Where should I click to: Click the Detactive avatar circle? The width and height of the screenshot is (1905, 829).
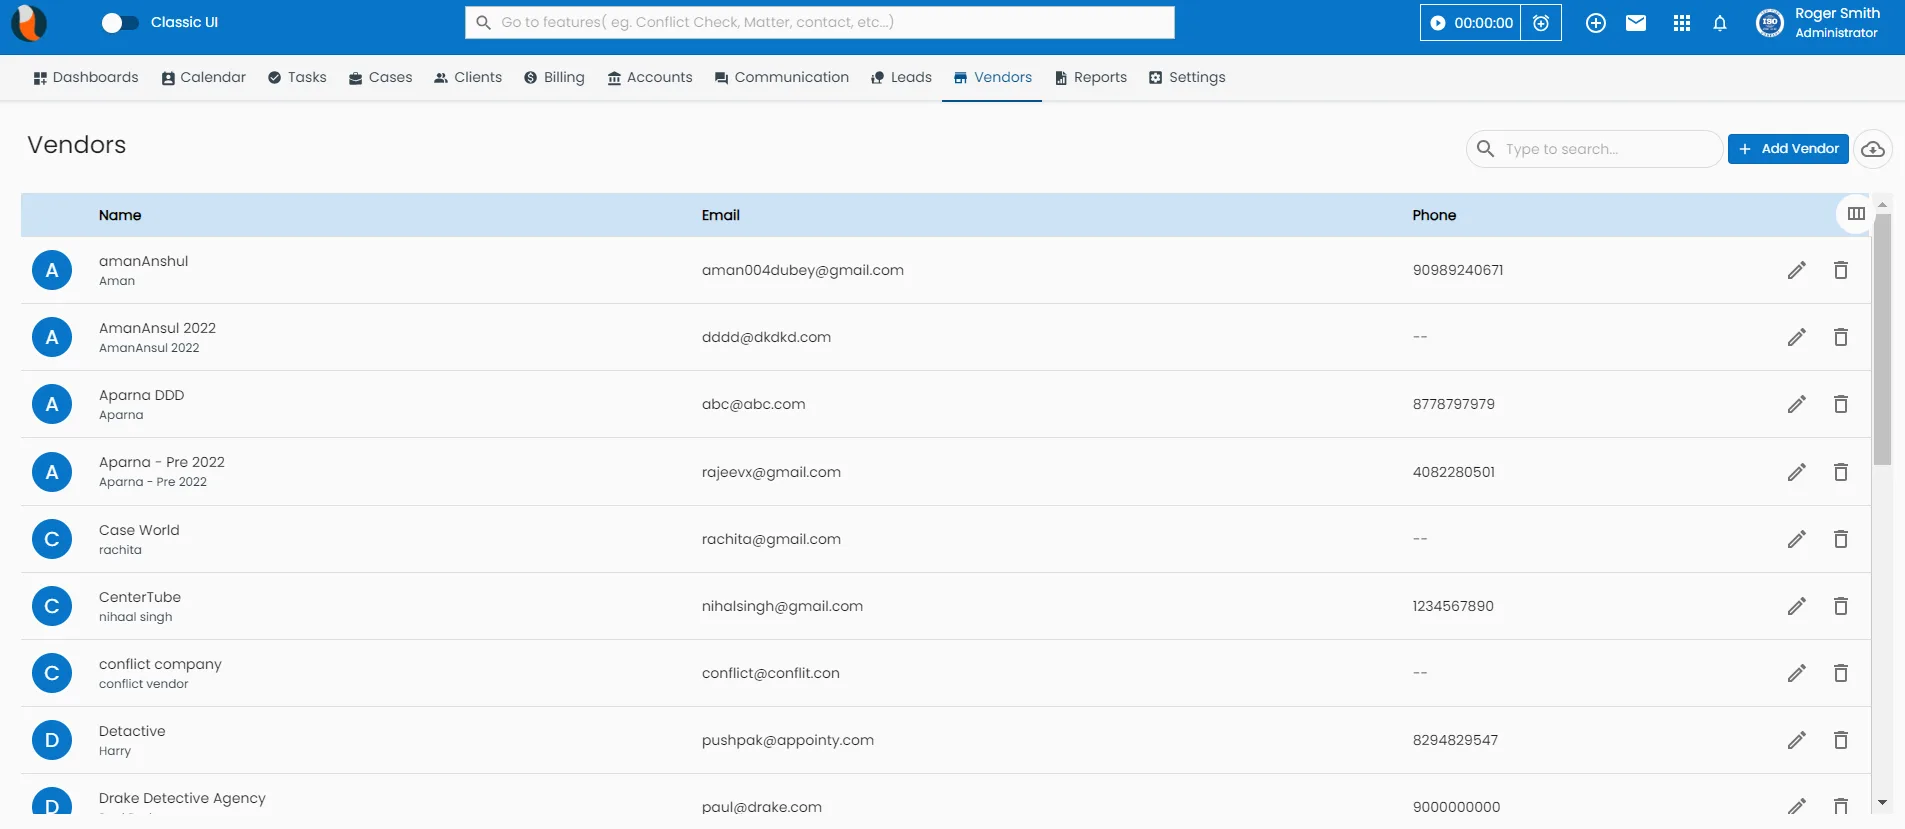(52, 740)
